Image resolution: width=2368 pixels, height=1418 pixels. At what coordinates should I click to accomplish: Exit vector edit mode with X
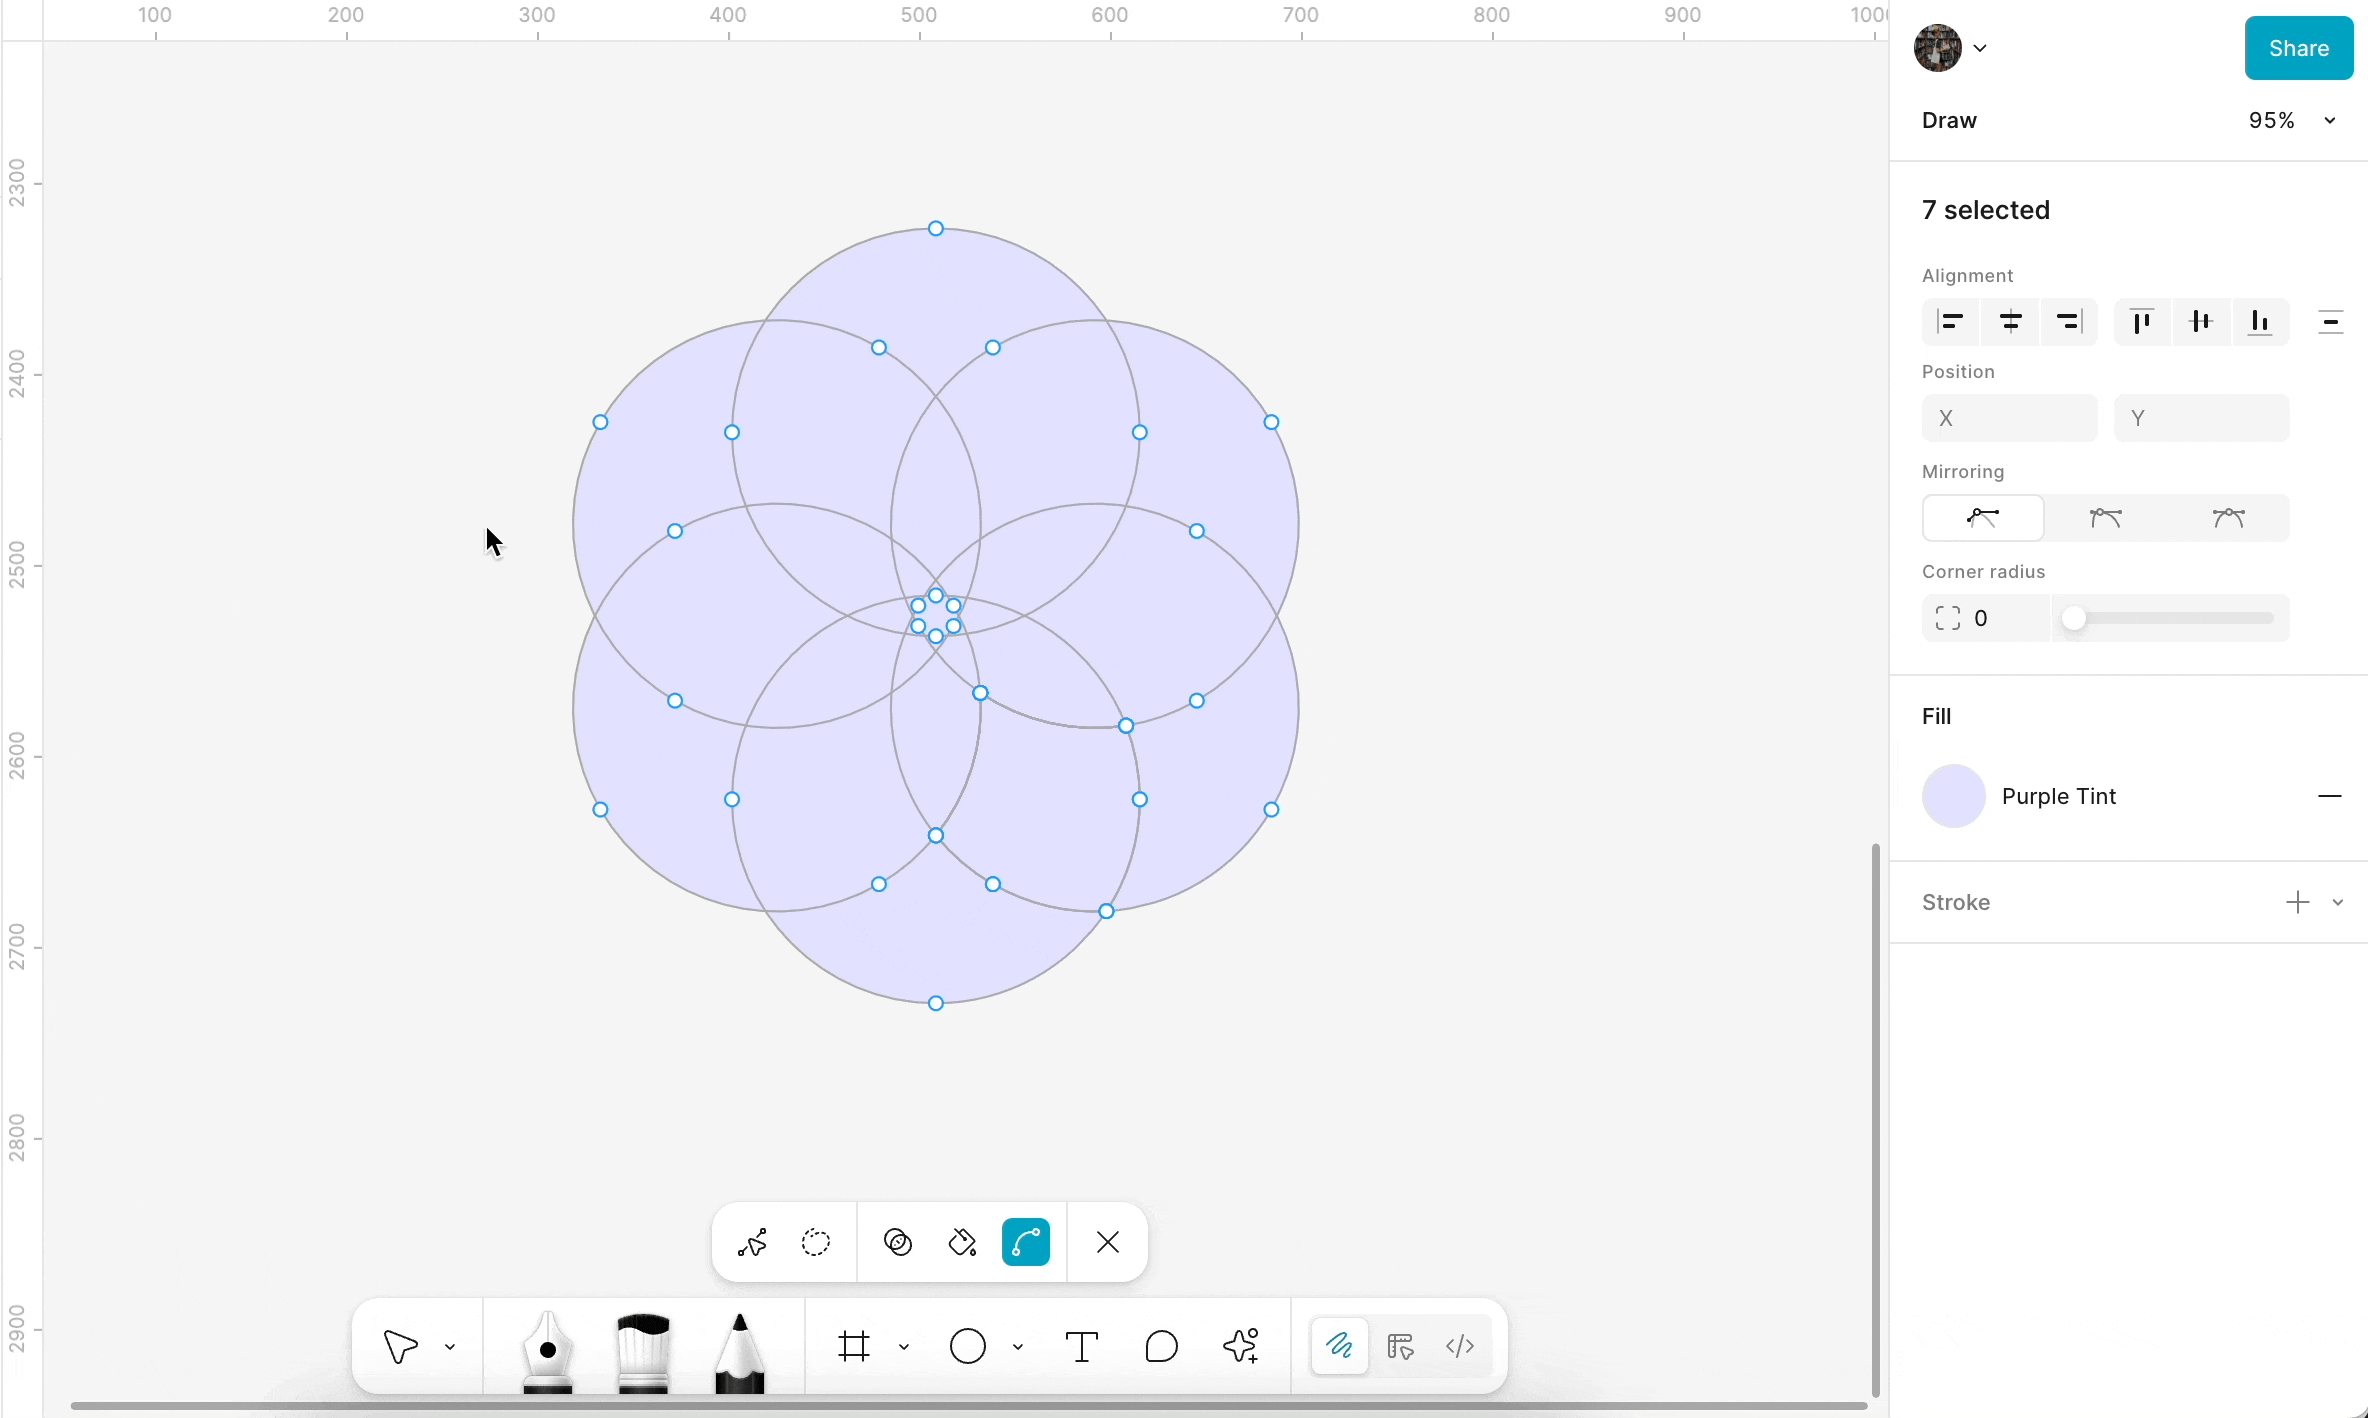1108,1242
